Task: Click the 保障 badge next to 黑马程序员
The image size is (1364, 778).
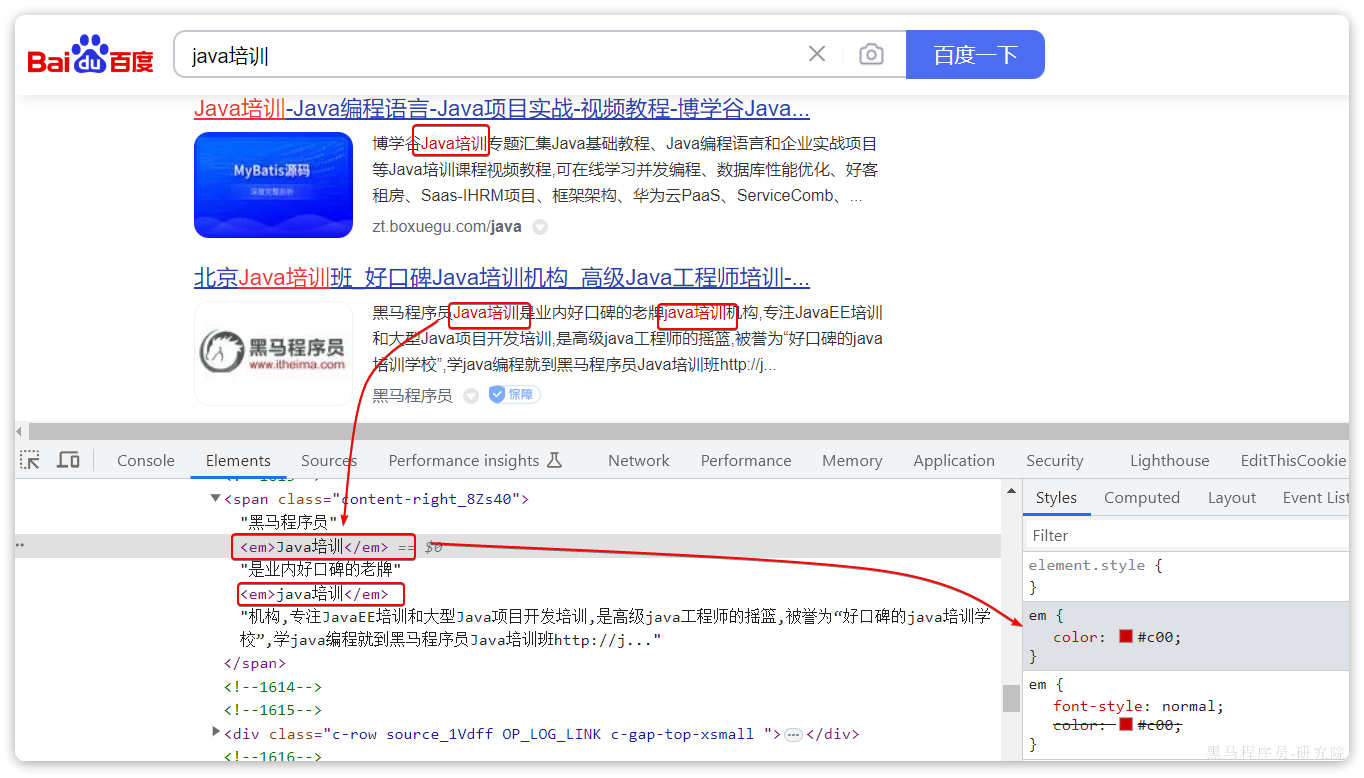Action: pyautogui.click(x=514, y=395)
